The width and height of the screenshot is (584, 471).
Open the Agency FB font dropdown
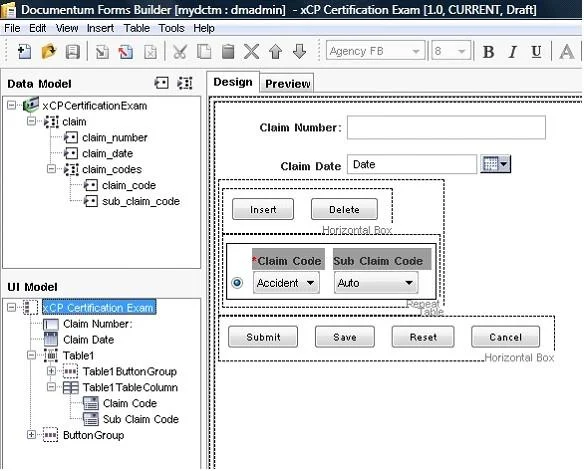[x=375, y=51]
